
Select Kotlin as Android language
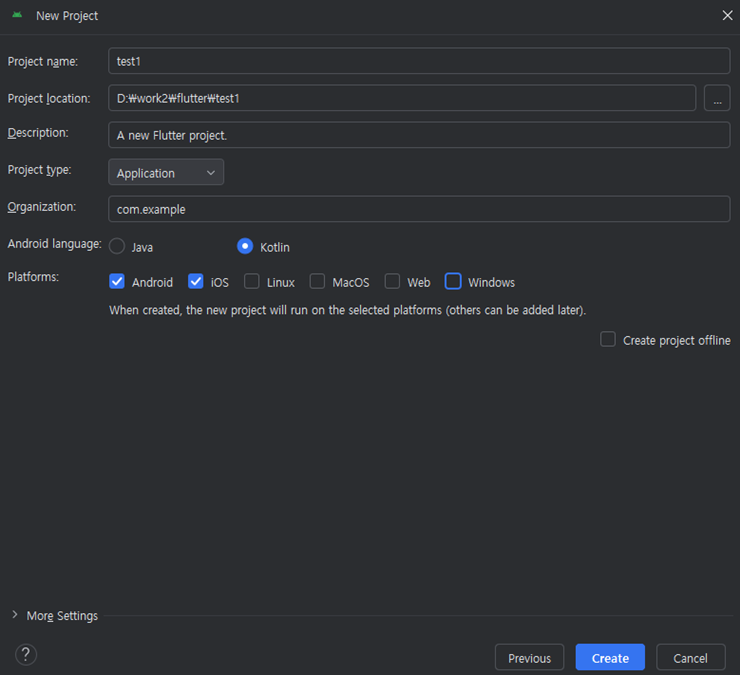click(x=245, y=246)
